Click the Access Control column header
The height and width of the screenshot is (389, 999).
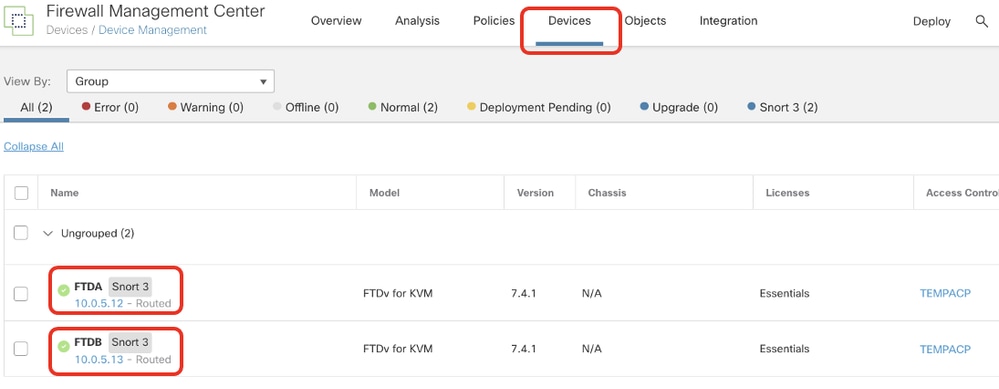962,193
